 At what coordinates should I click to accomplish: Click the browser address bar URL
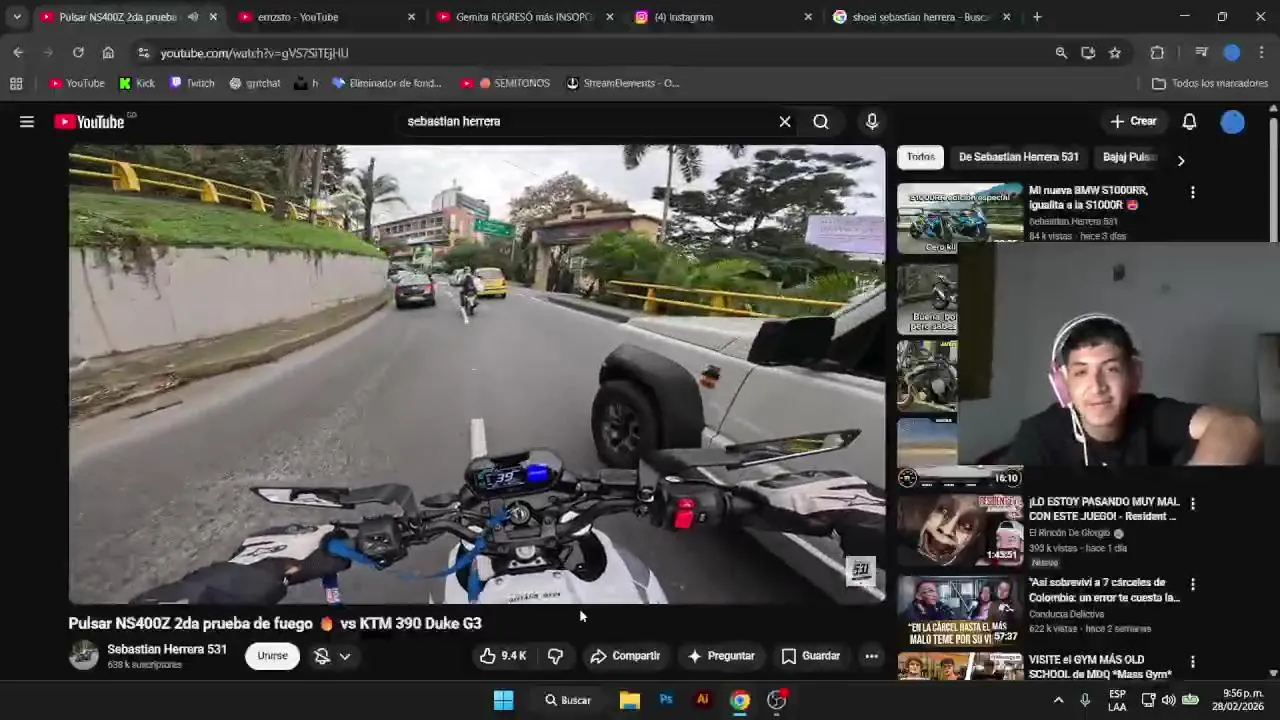tap(254, 53)
